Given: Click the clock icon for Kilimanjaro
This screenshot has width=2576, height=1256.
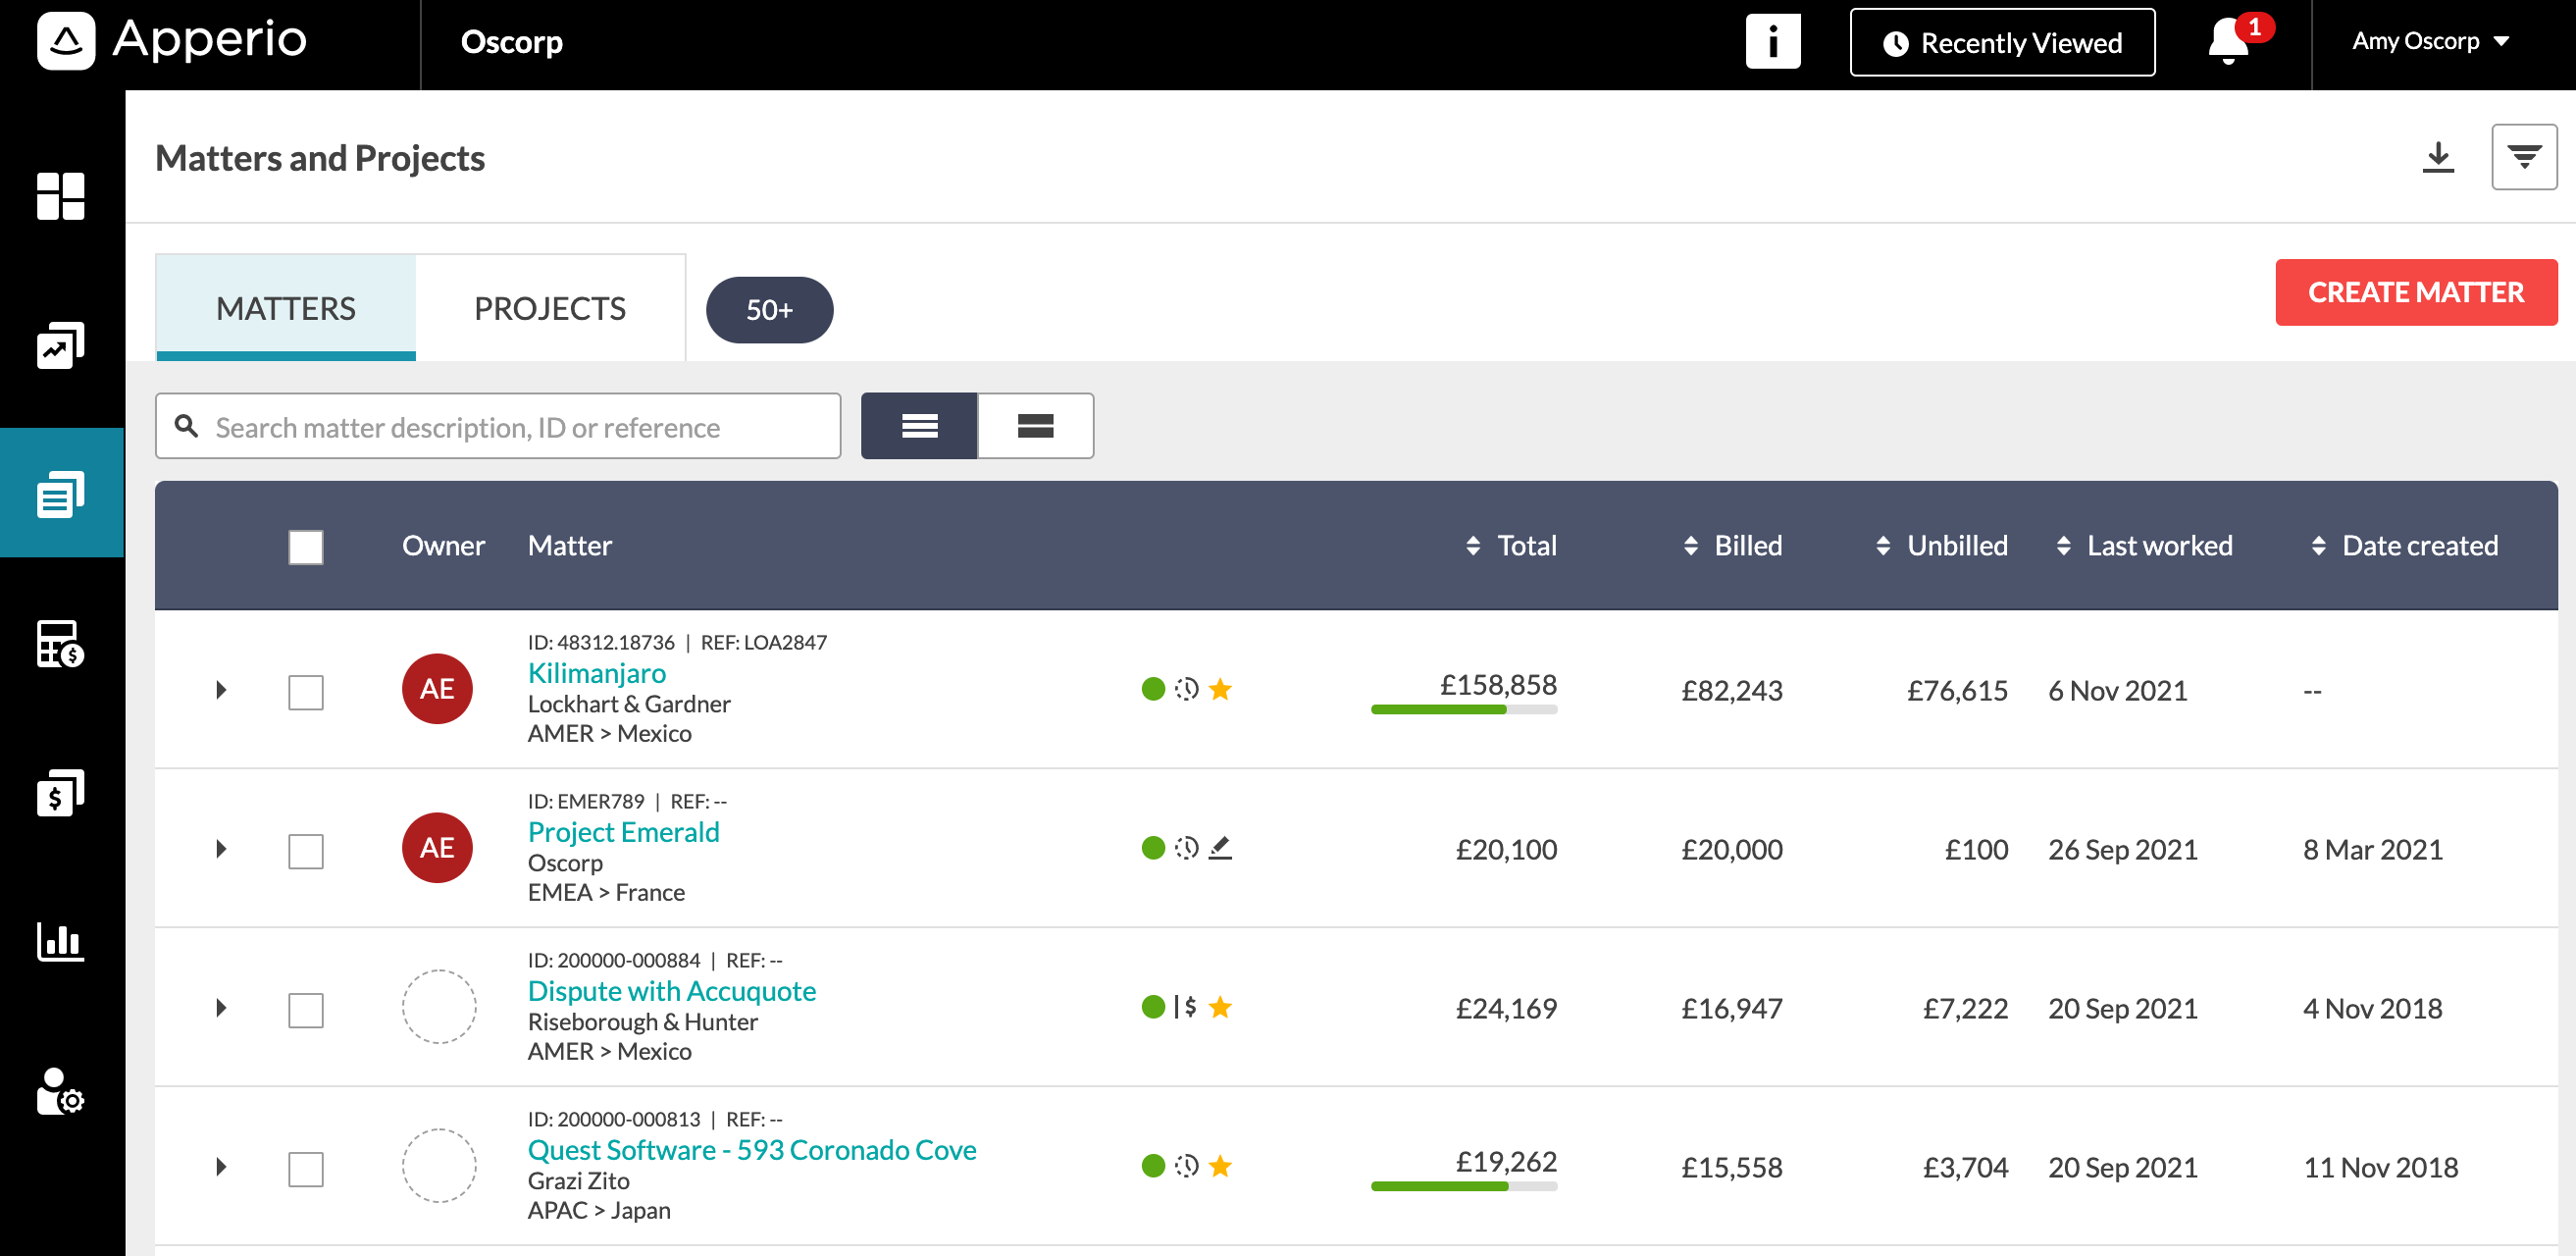Looking at the screenshot, I should [x=1187, y=689].
